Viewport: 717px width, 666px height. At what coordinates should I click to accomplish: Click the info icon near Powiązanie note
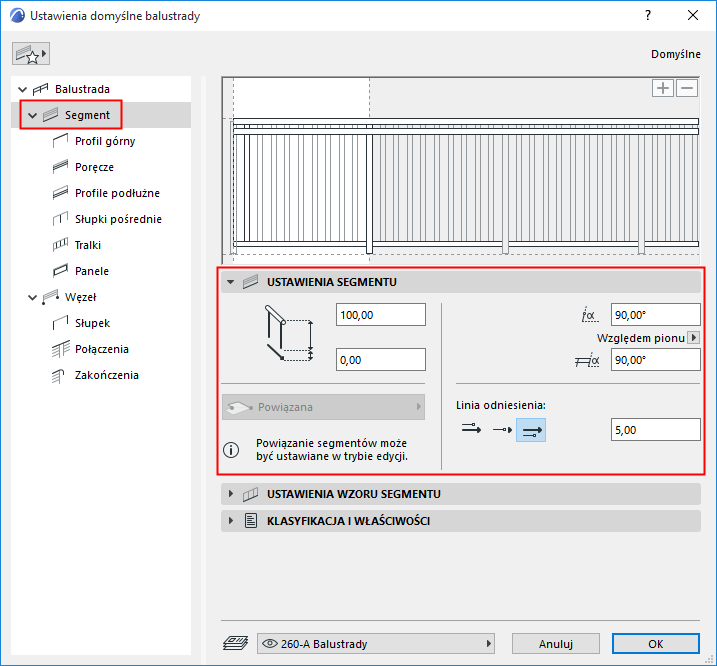point(231,450)
